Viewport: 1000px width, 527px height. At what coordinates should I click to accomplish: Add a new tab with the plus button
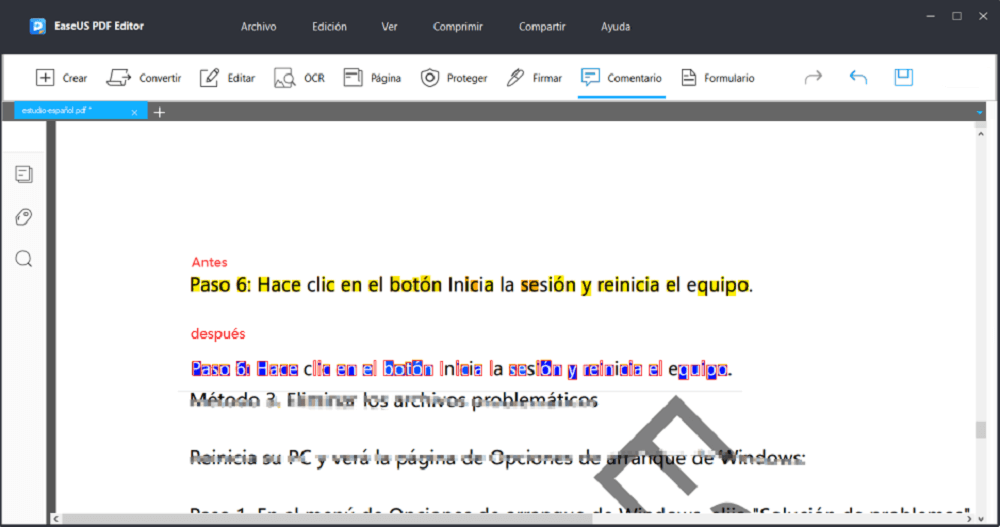tap(159, 112)
